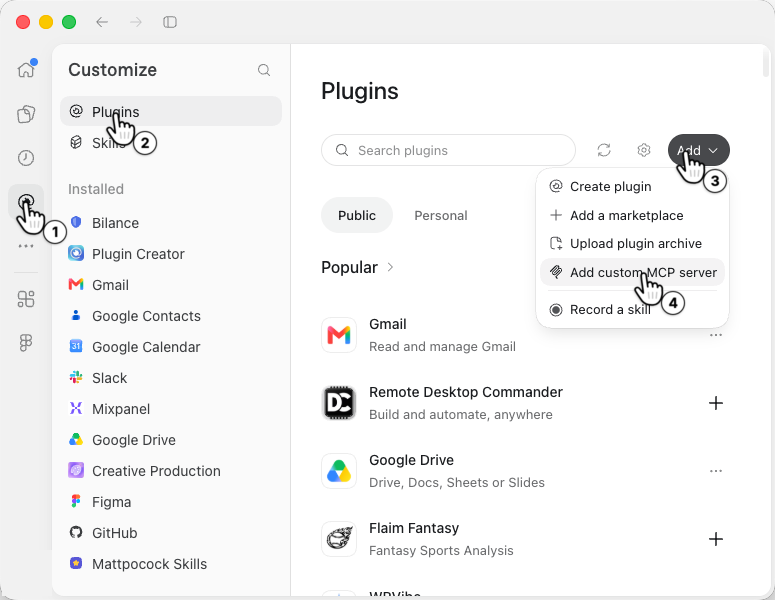Click the Popular heading

pos(349,267)
